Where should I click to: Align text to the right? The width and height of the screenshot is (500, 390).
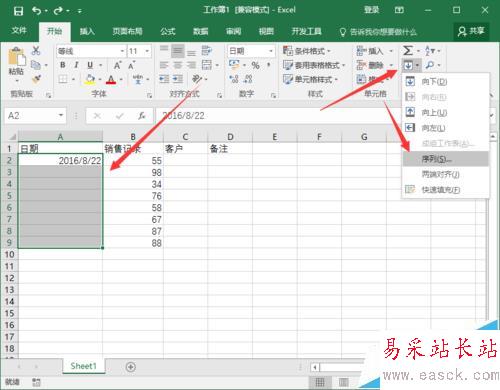(x=191, y=65)
